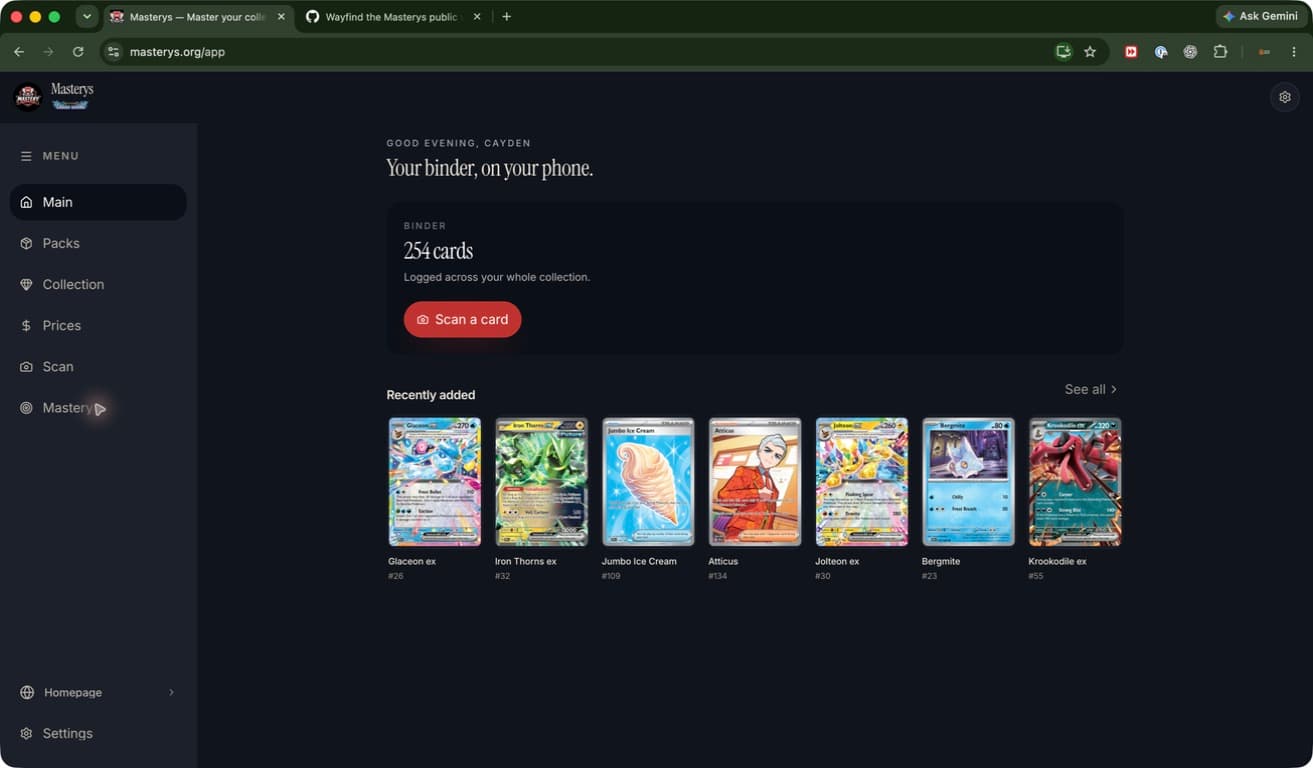This screenshot has width=1313, height=768.
Task: Open the Prices section
Action: [x=98, y=325]
